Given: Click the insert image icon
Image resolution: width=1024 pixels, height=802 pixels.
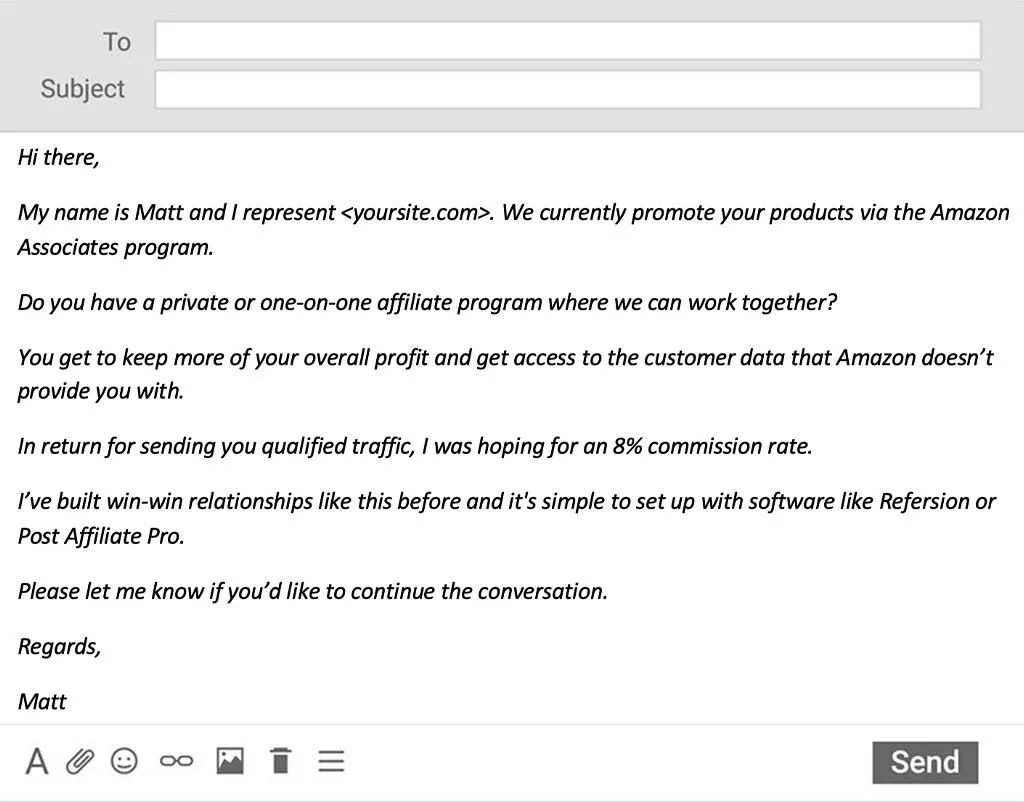Looking at the screenshot, I should tap(230, 761).
